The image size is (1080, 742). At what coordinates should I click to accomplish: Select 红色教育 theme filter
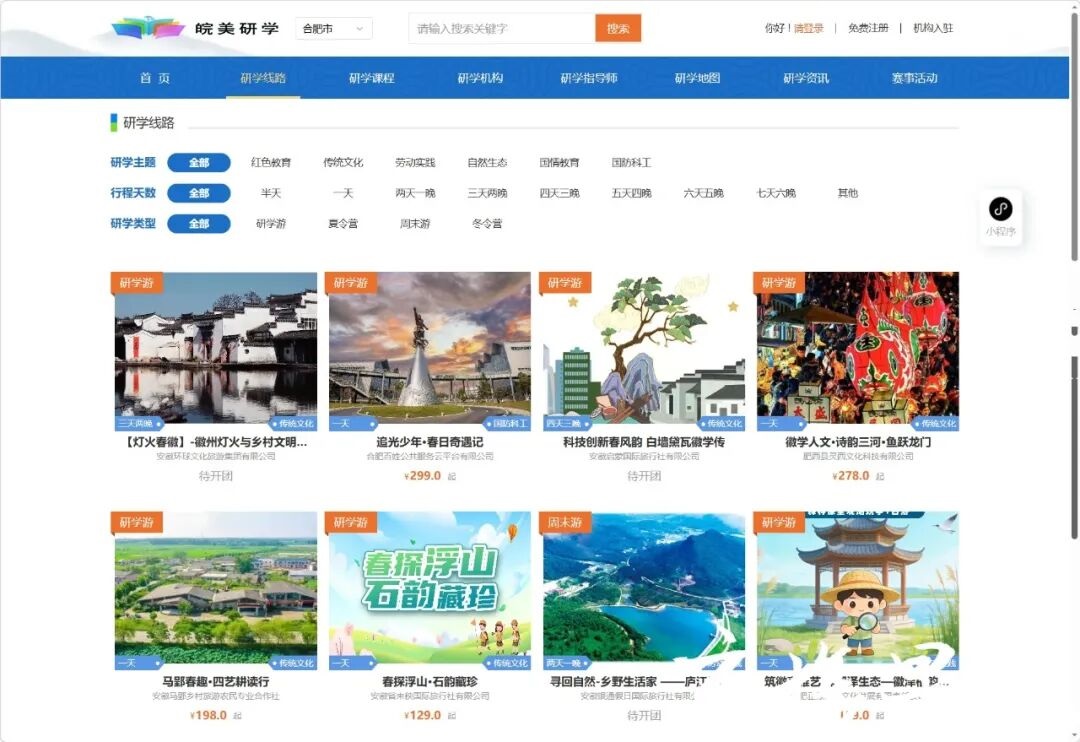(271, 163)
